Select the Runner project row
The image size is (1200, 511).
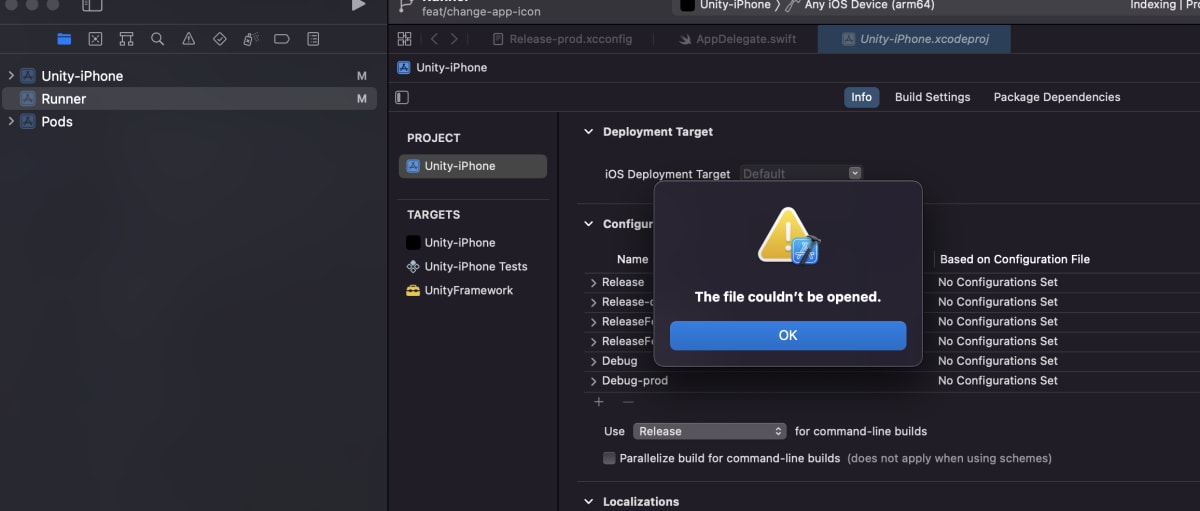click(189, 99)
